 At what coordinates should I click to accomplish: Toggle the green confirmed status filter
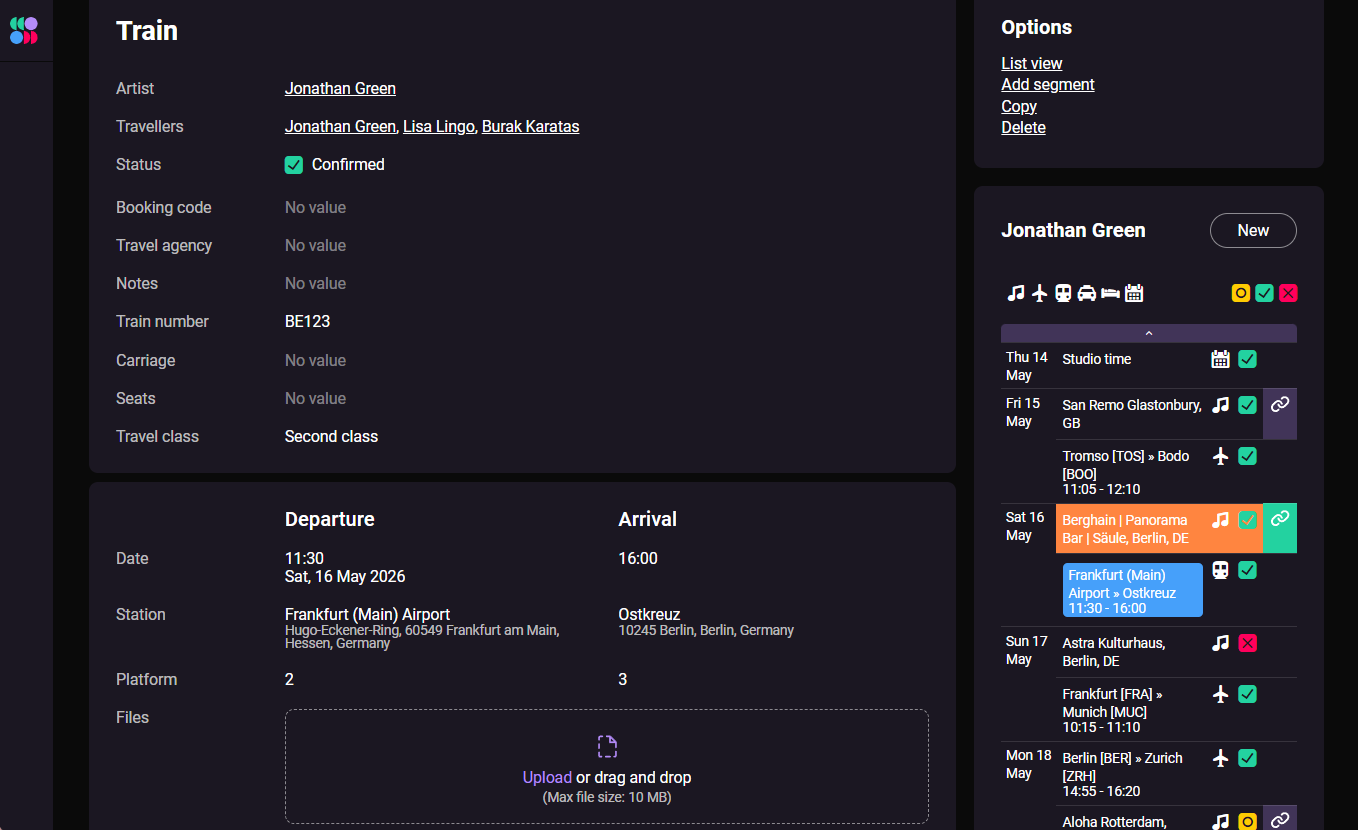pyautogui.click(x=1265, y=293)
